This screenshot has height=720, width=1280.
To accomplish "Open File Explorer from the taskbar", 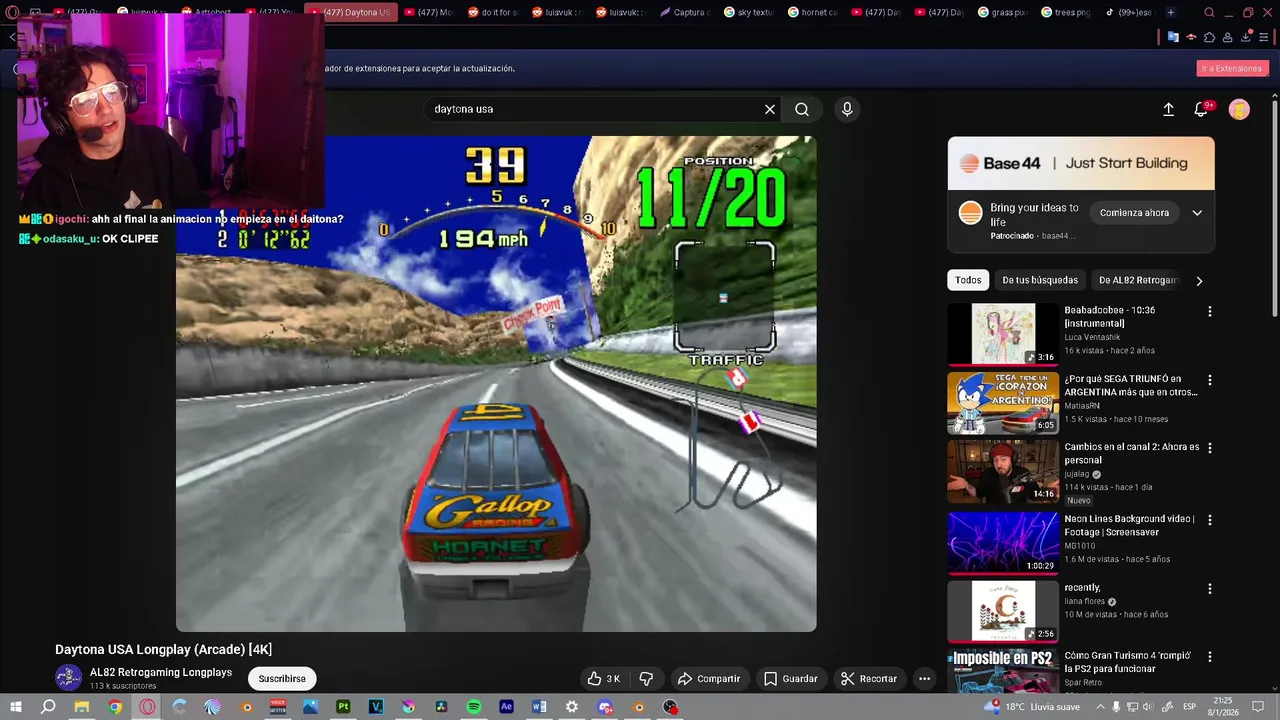I will click(x=82, y=707).
